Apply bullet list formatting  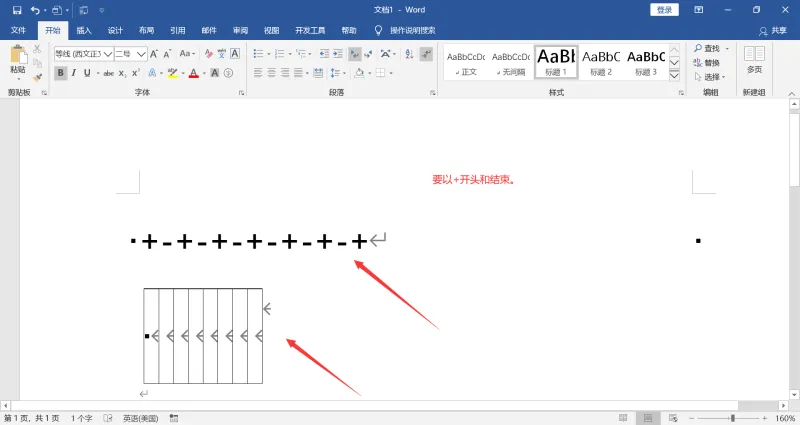click(x=259, y=54)
